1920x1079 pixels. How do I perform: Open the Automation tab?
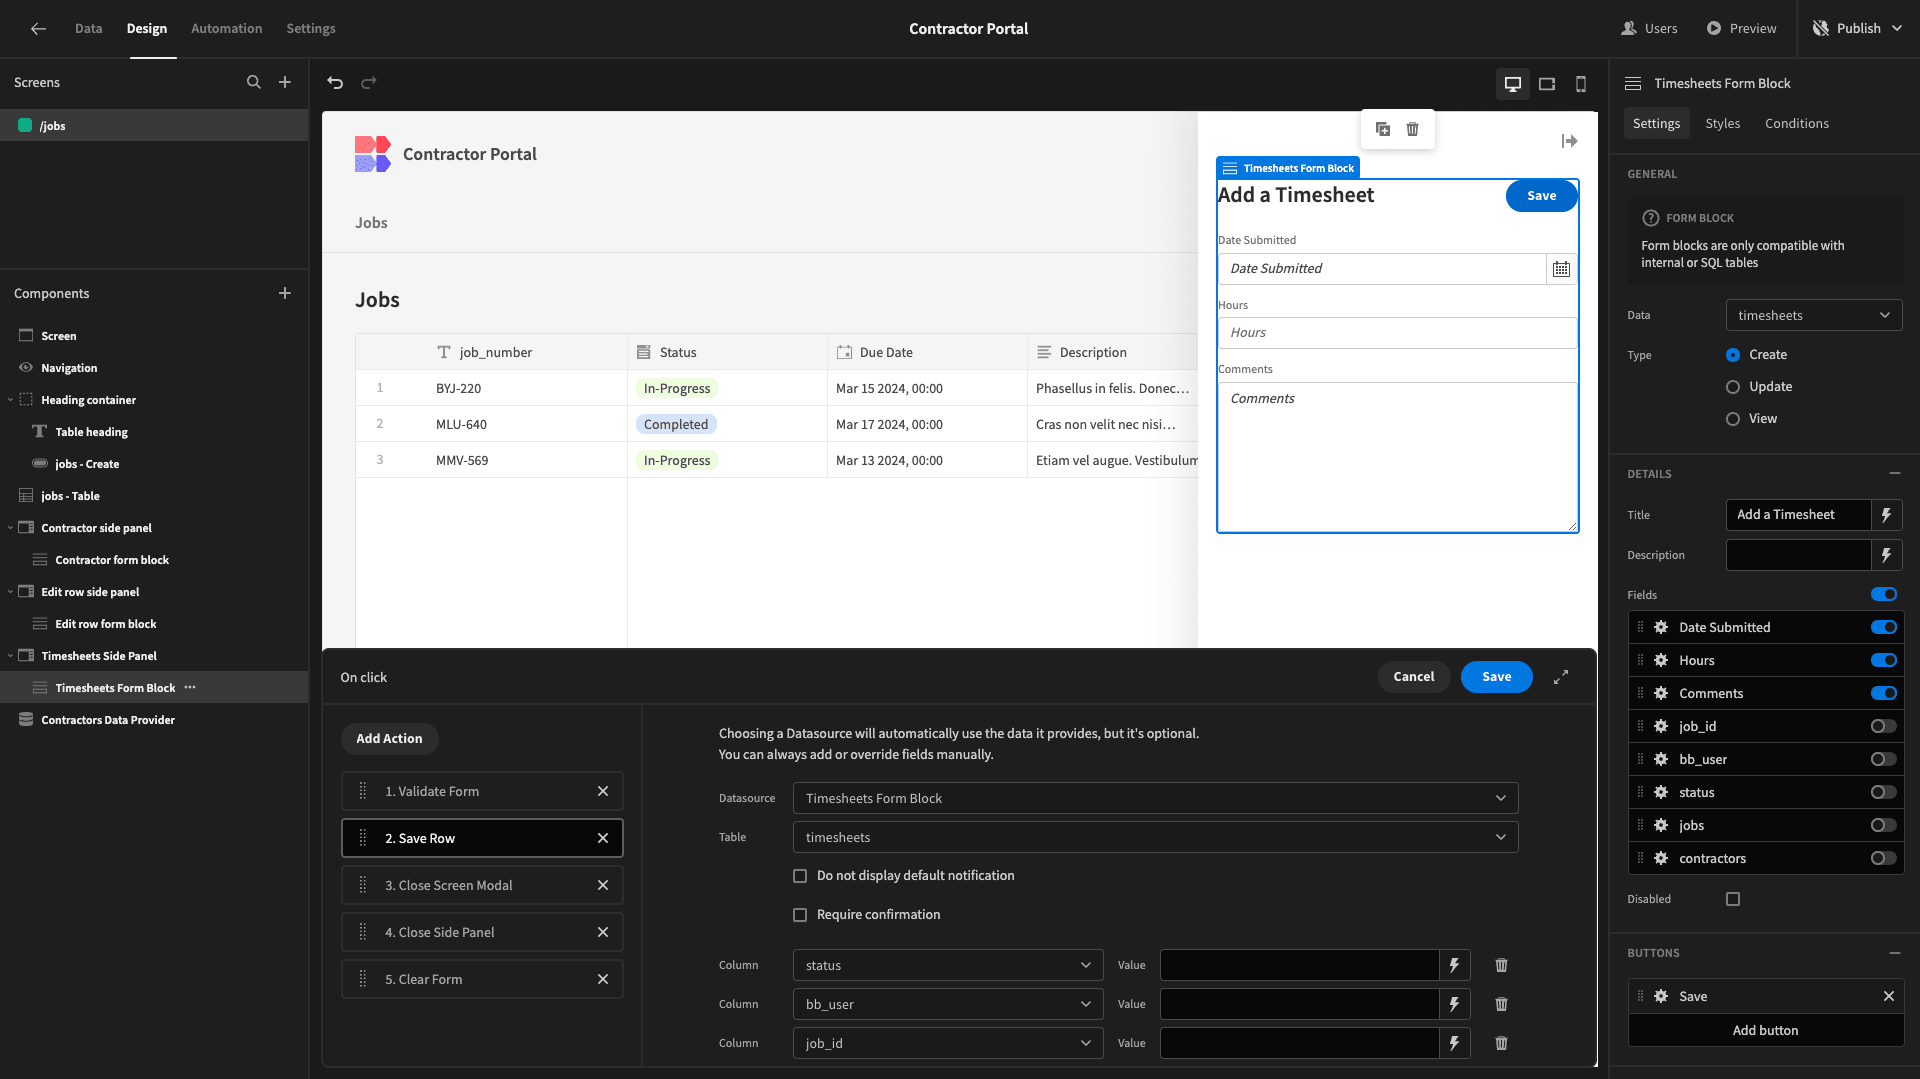[x=226, y=28]
